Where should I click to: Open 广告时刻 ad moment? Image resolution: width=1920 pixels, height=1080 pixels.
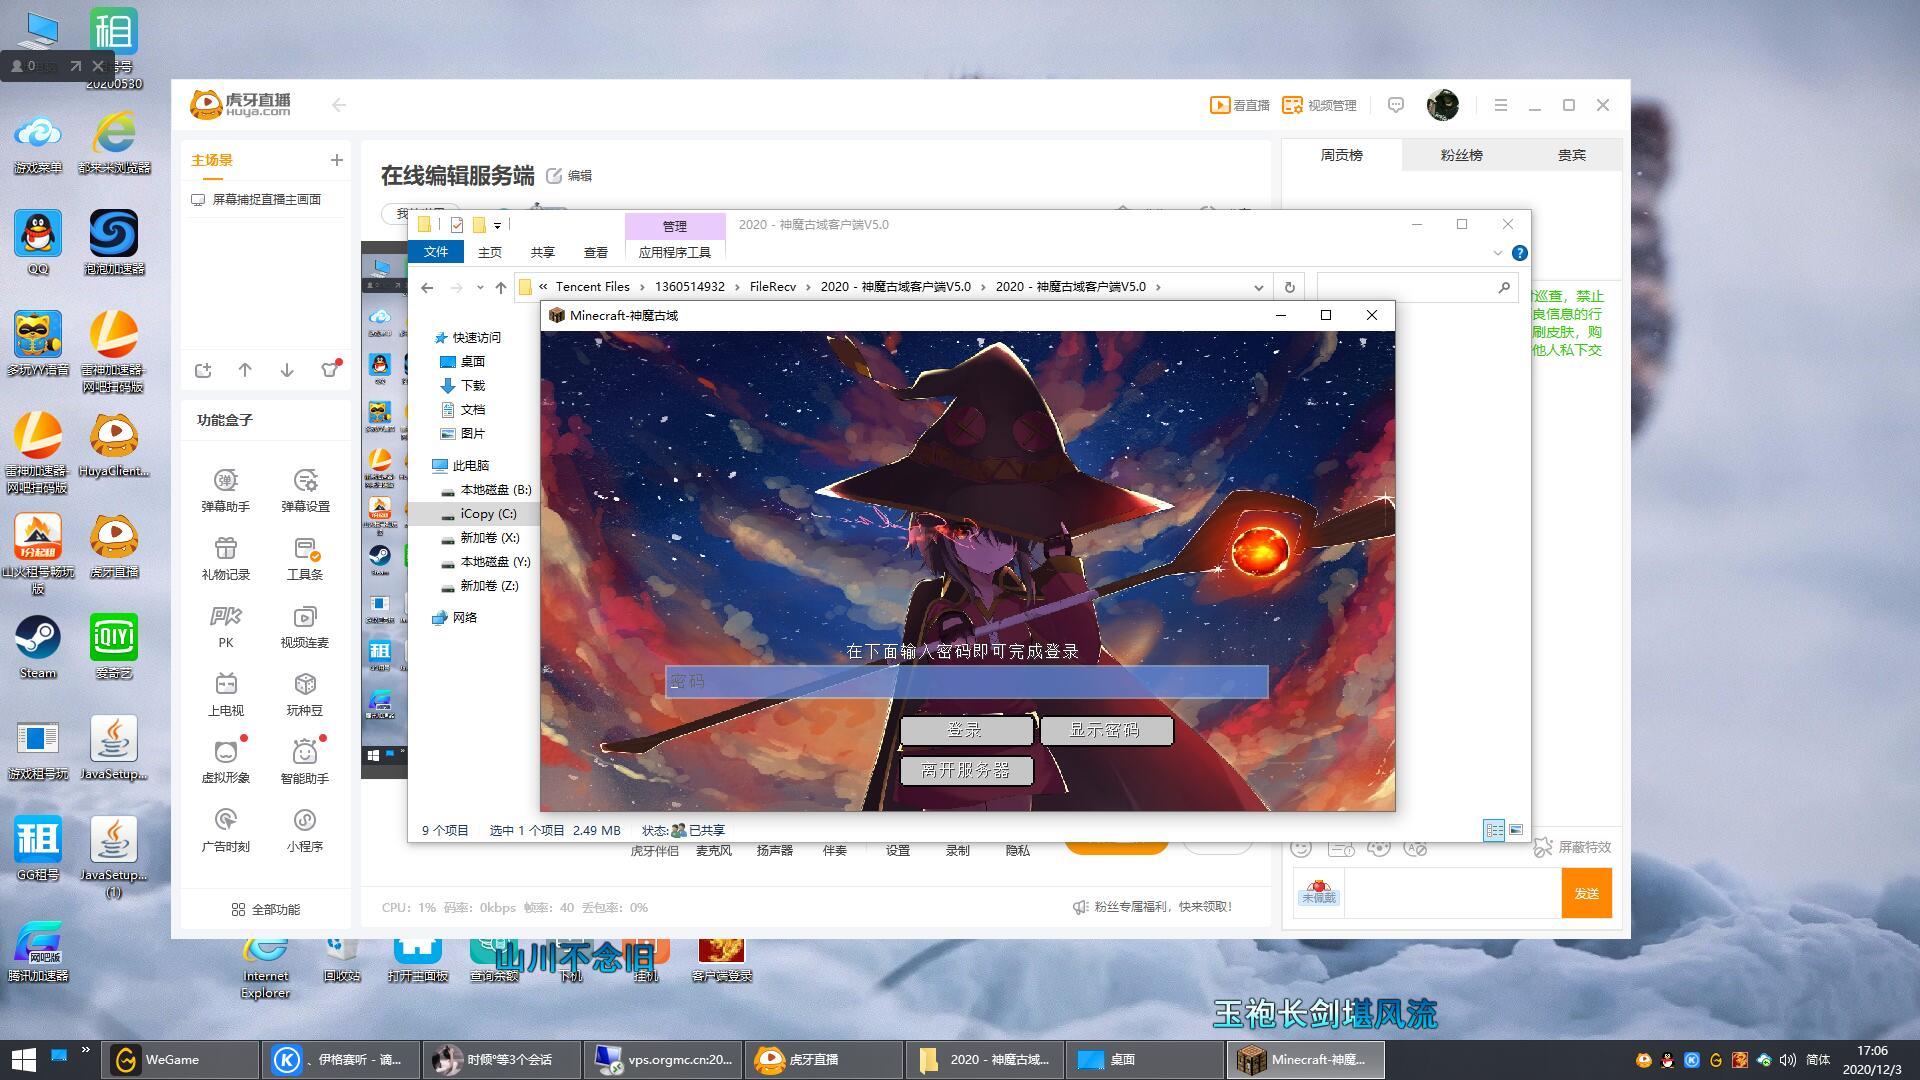tap(226, 830)
